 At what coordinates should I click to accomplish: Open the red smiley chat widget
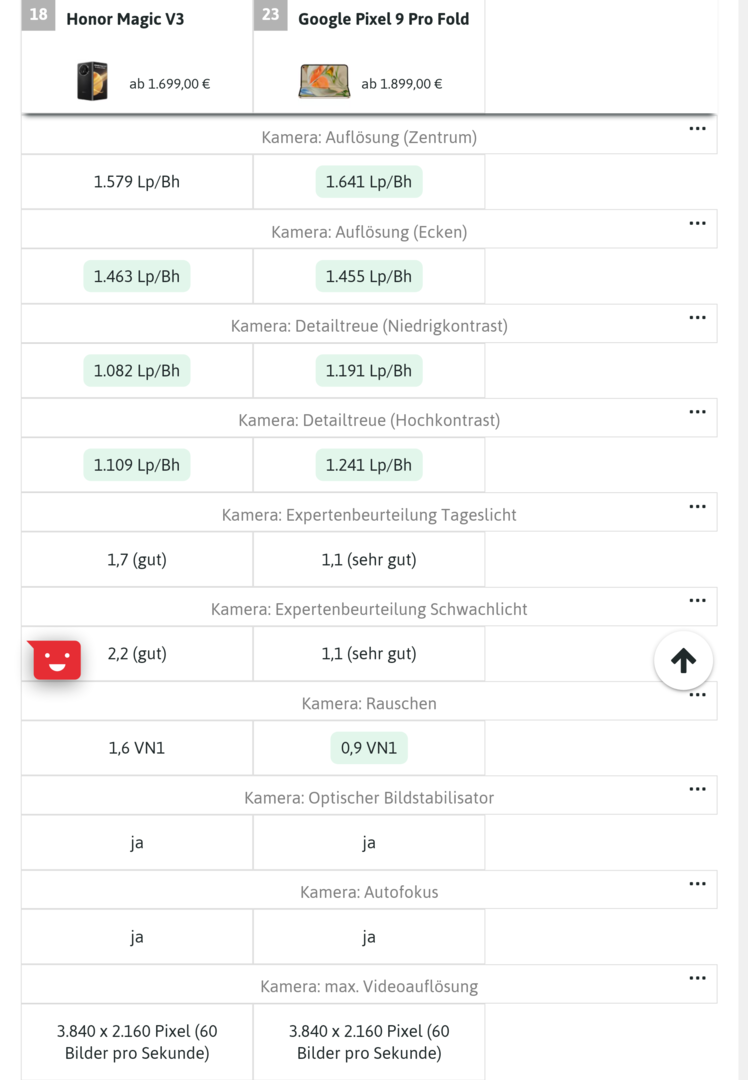tap(57, 660)
